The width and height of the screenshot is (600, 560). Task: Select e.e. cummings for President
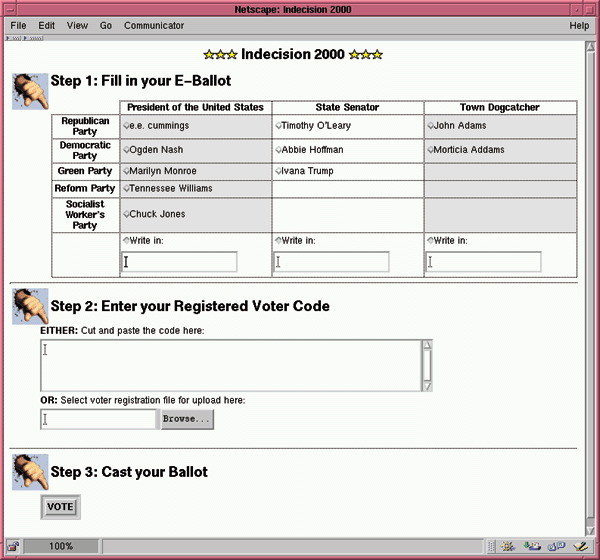(x=126, y=127)
